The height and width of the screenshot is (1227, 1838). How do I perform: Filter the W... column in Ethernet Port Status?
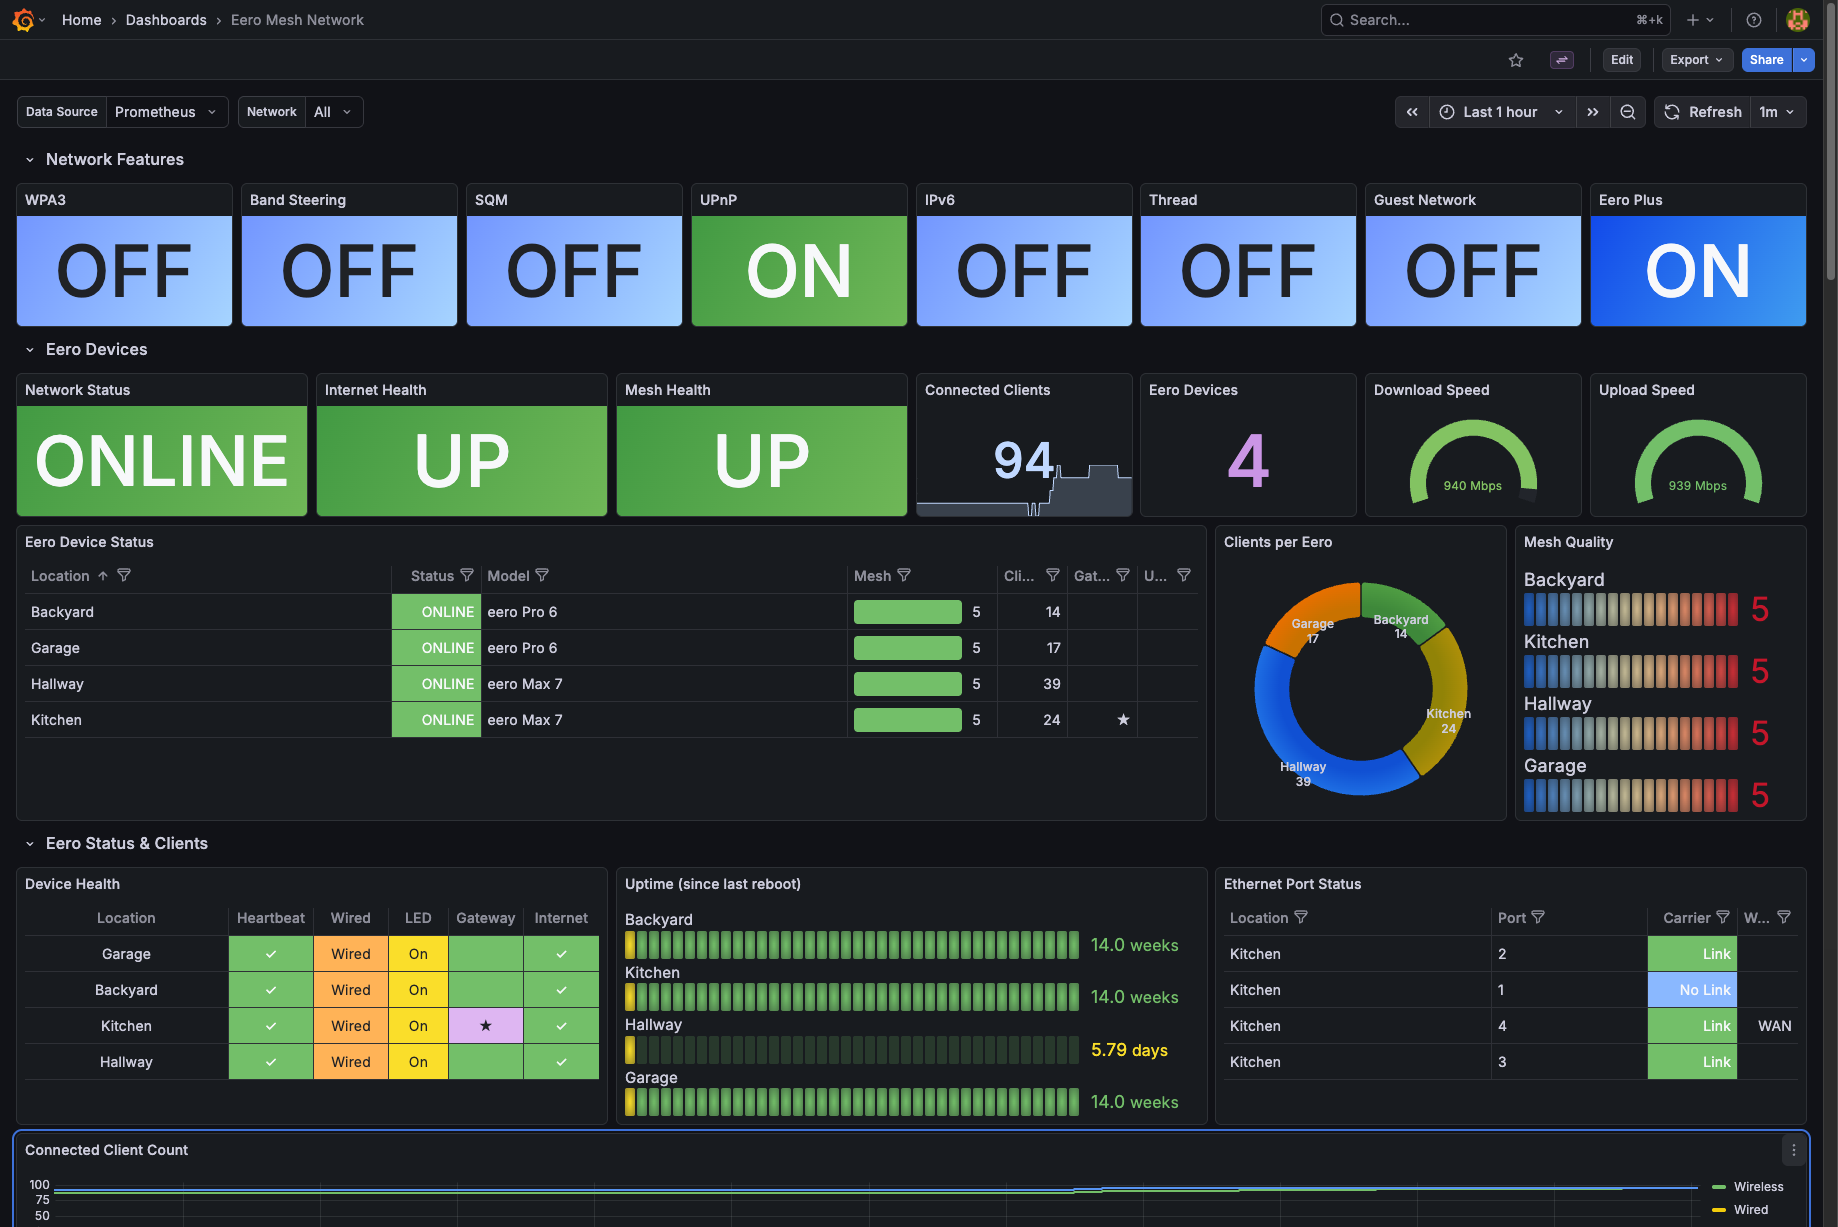[1784, 917]
